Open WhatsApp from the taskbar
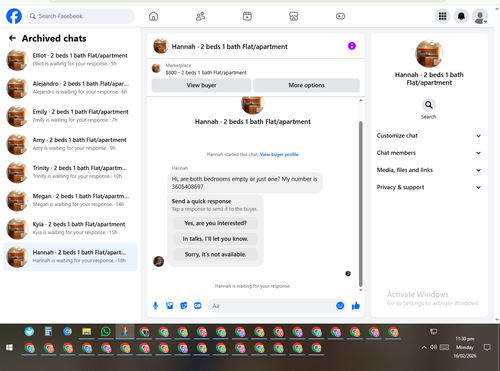This screenshot has width=500, height=371. [x=106, y=332]
